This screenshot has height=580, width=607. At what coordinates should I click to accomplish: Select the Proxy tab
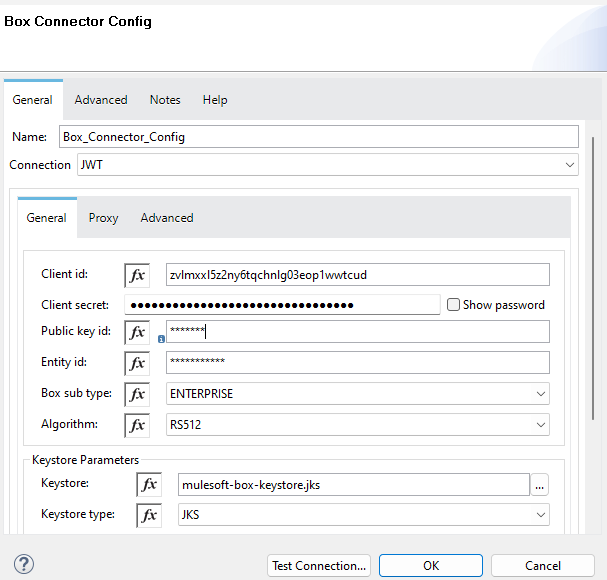(103, 218)
